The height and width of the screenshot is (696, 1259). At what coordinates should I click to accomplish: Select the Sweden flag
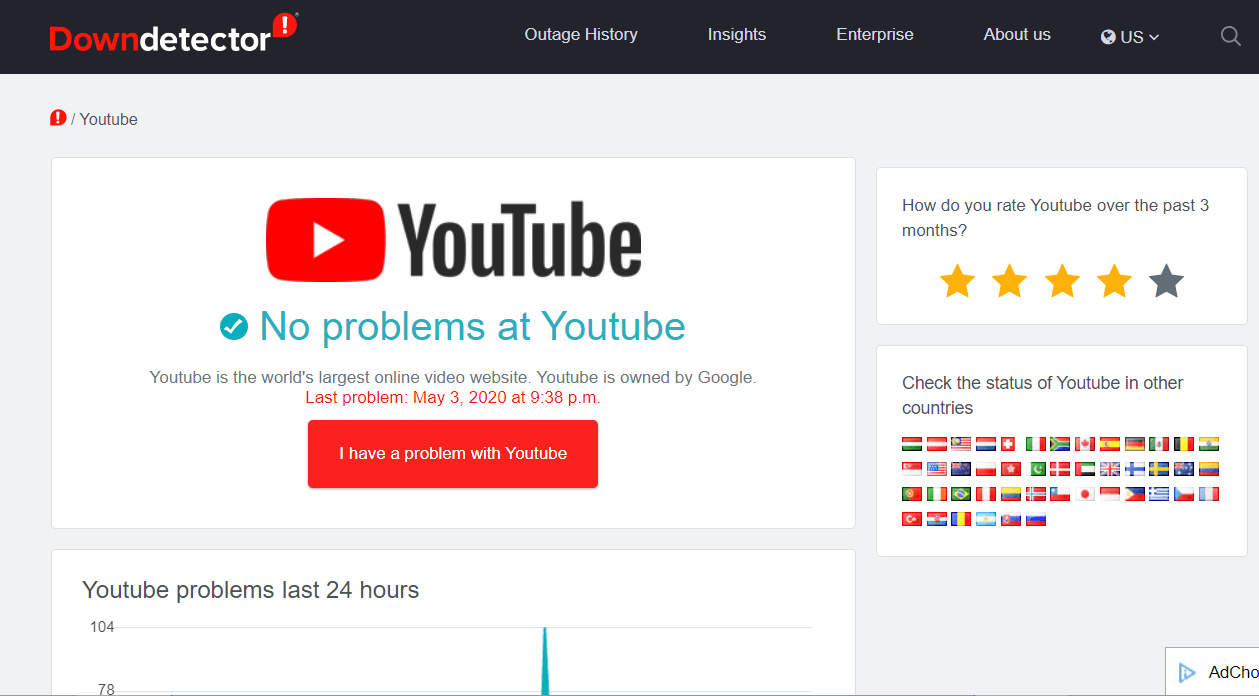[x=1159, y=469]
